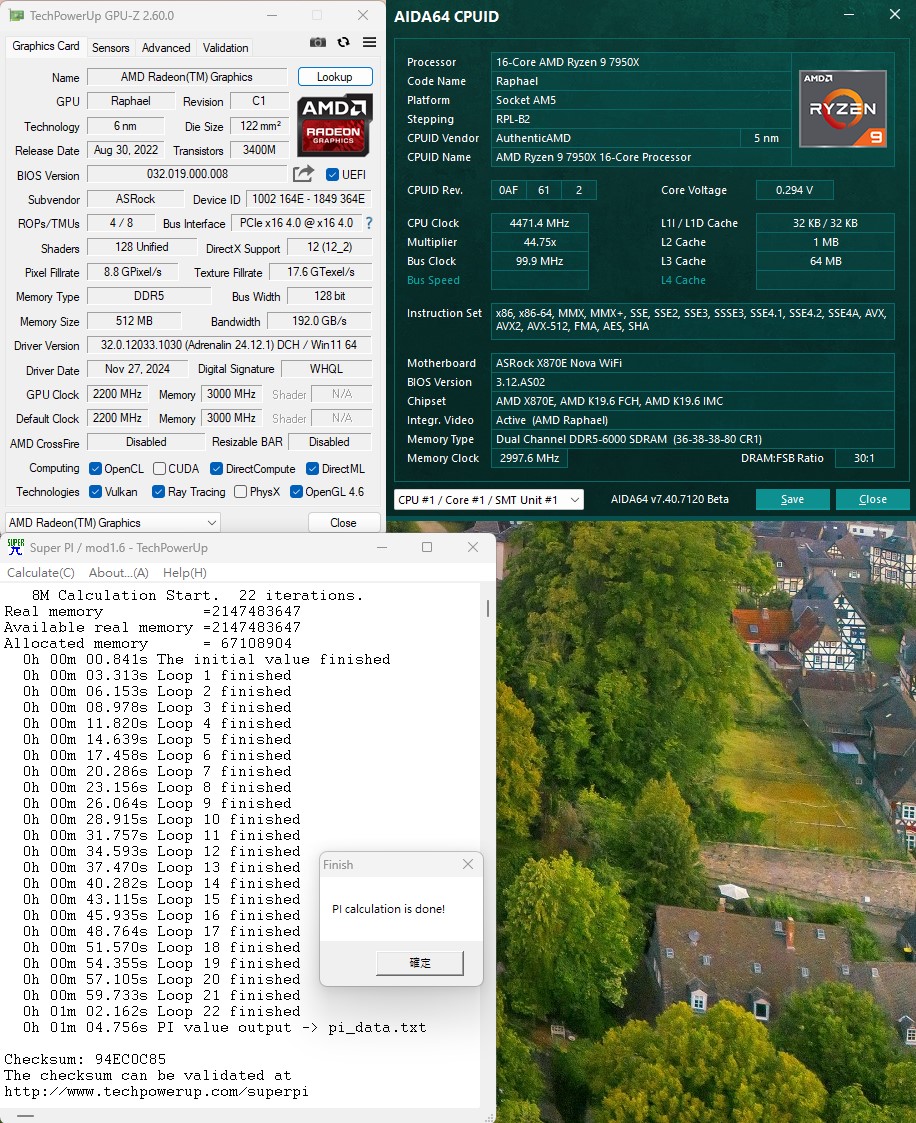Open the Calculate(C) menu in Super PI
The width and height of the screenshot is (916, 1123).
[x=41, y=572]
